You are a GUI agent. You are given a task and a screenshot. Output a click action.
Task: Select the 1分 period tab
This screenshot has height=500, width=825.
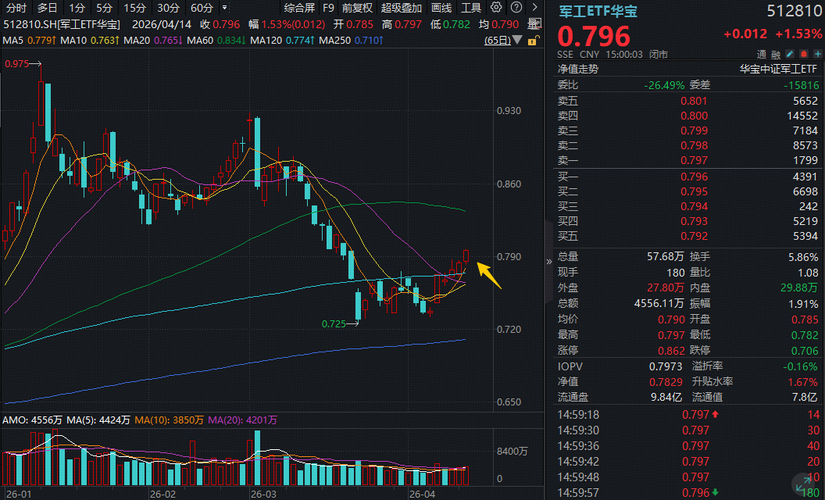(77, 8)
